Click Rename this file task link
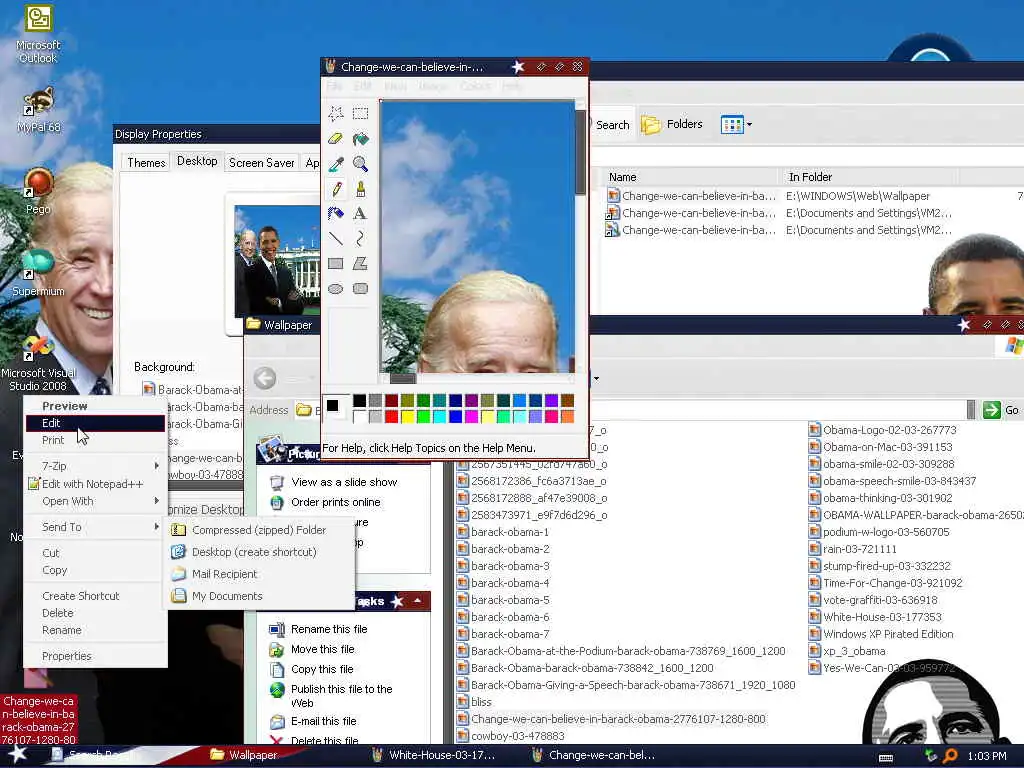The width and height of the screenshot is (1024, 768). pos(328,629)
